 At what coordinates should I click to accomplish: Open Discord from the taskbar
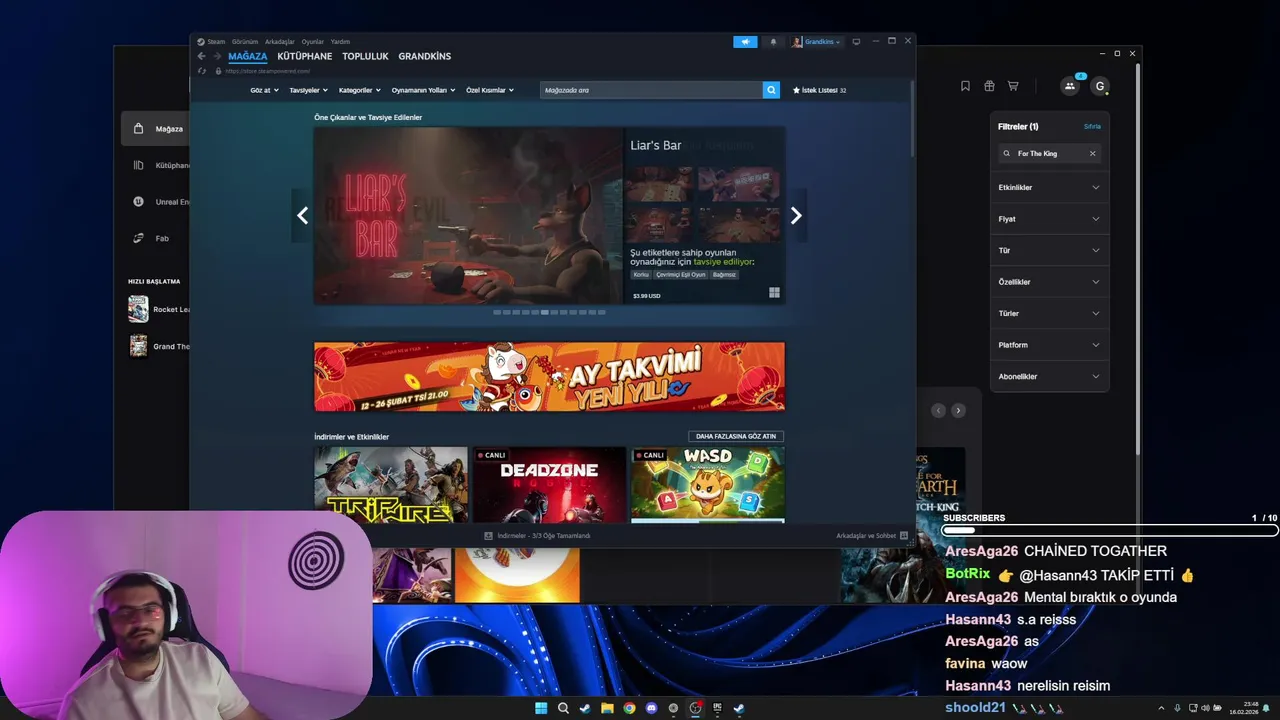coord(651,708)
